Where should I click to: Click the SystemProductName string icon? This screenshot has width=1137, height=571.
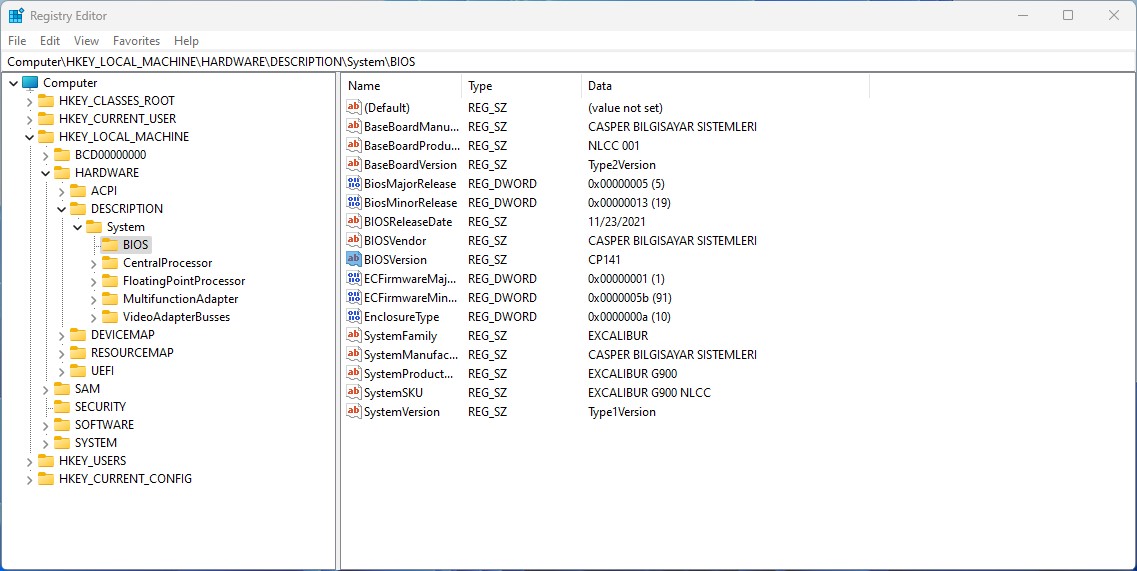(x=354, y=374)
